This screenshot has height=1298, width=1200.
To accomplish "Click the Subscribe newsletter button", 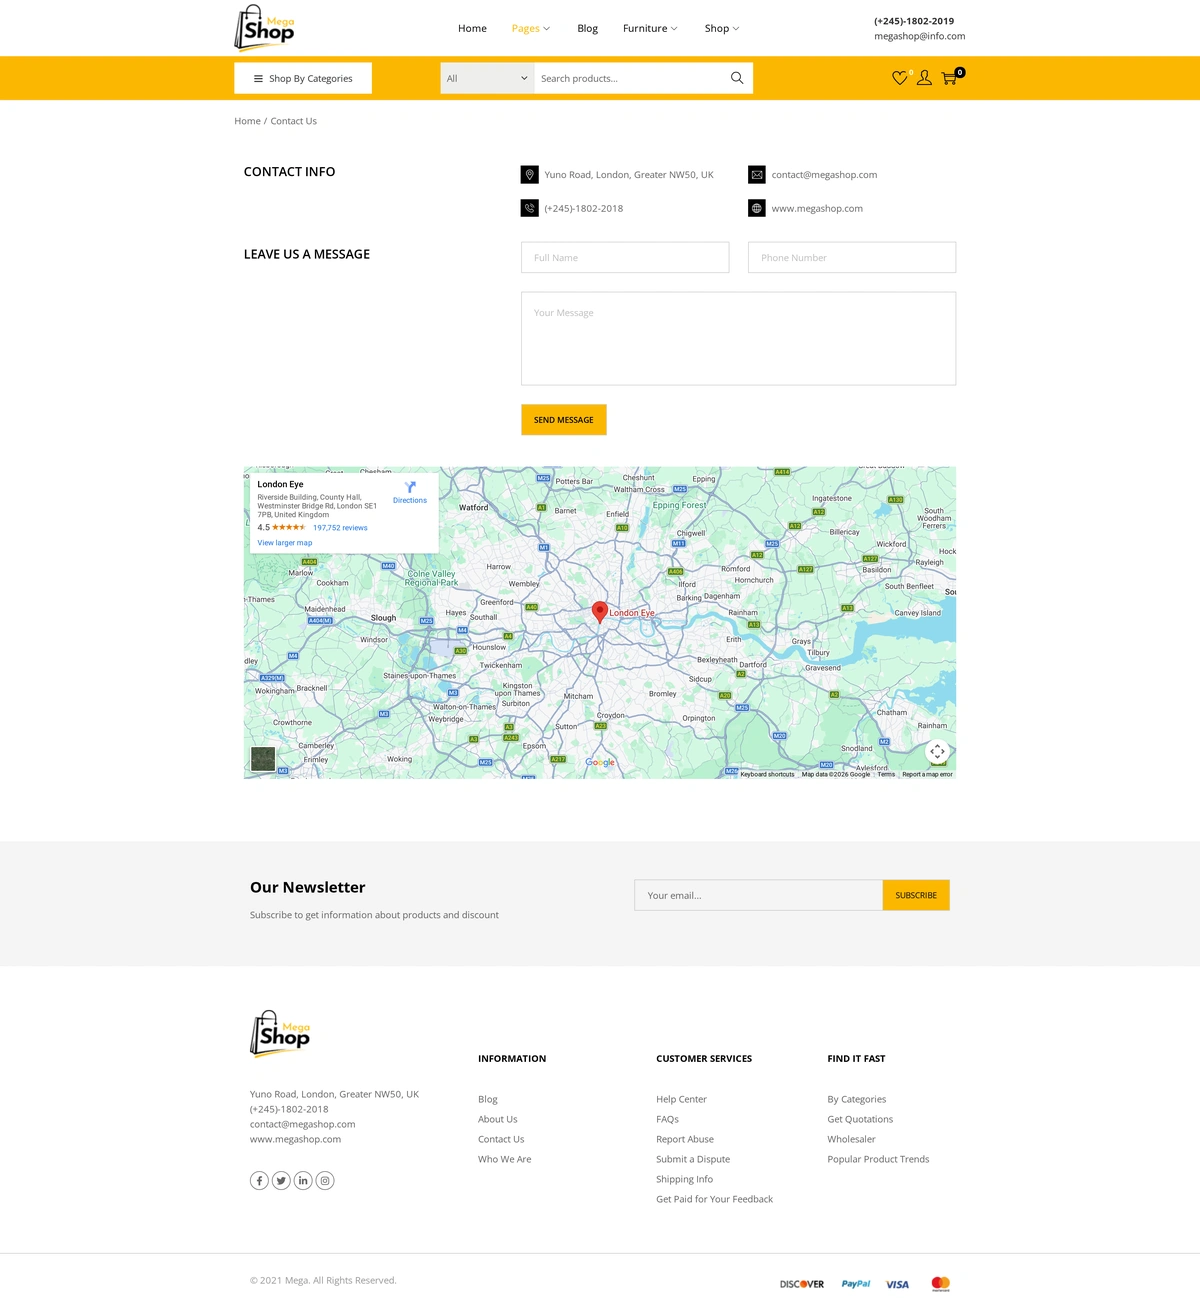I will point(915,895).
